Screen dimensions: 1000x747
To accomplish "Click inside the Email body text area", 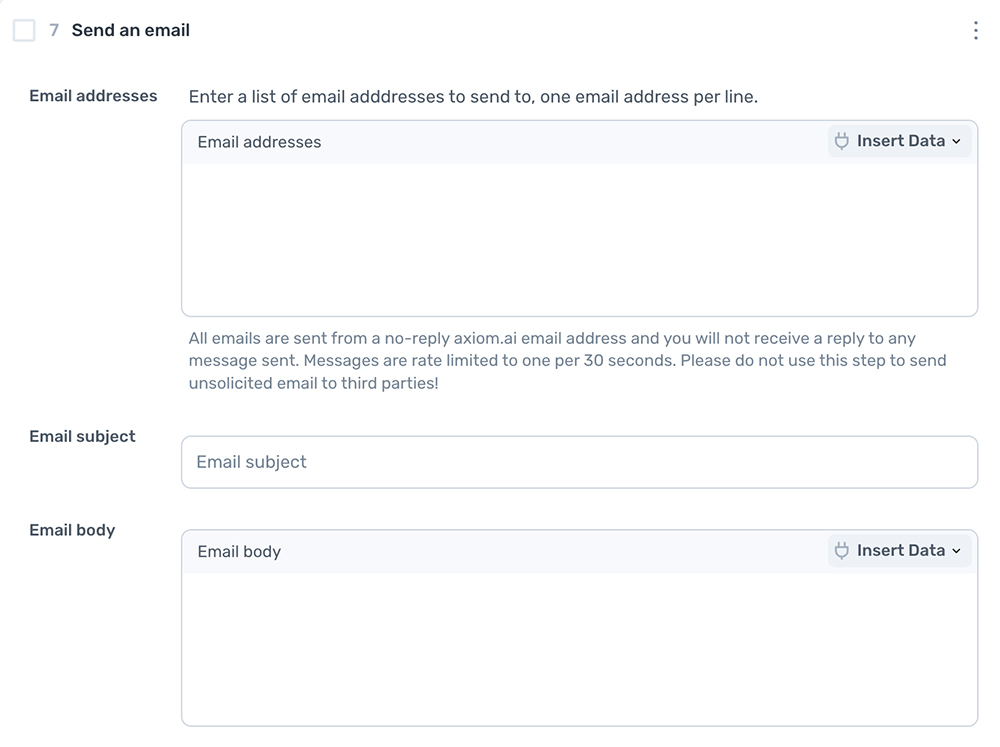I will click(x=579, y=648).
